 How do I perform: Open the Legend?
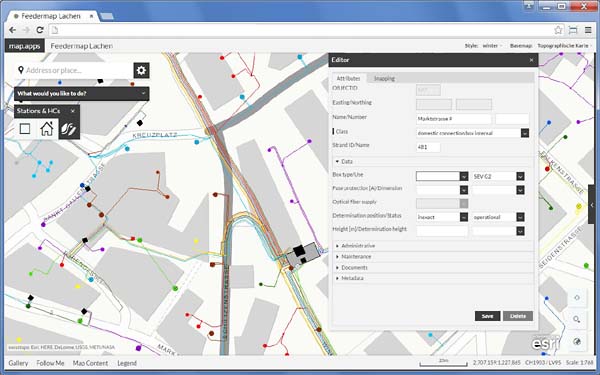pyautogui.click(x=127, y=363)
